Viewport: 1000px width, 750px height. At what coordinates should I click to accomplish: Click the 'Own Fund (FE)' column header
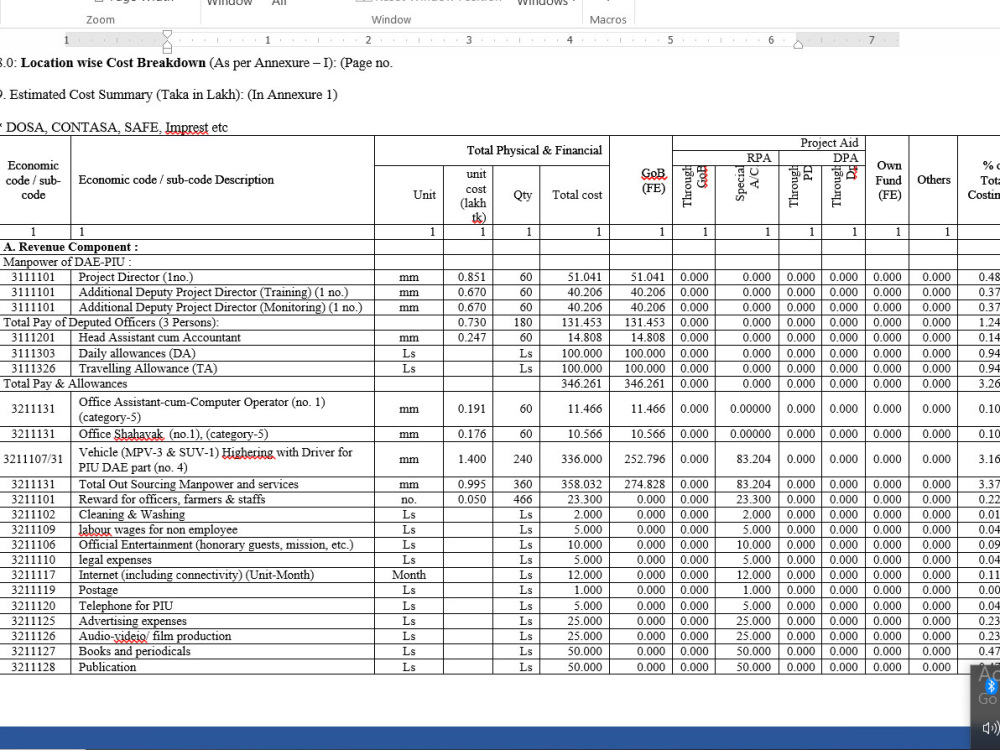[888, 180]
